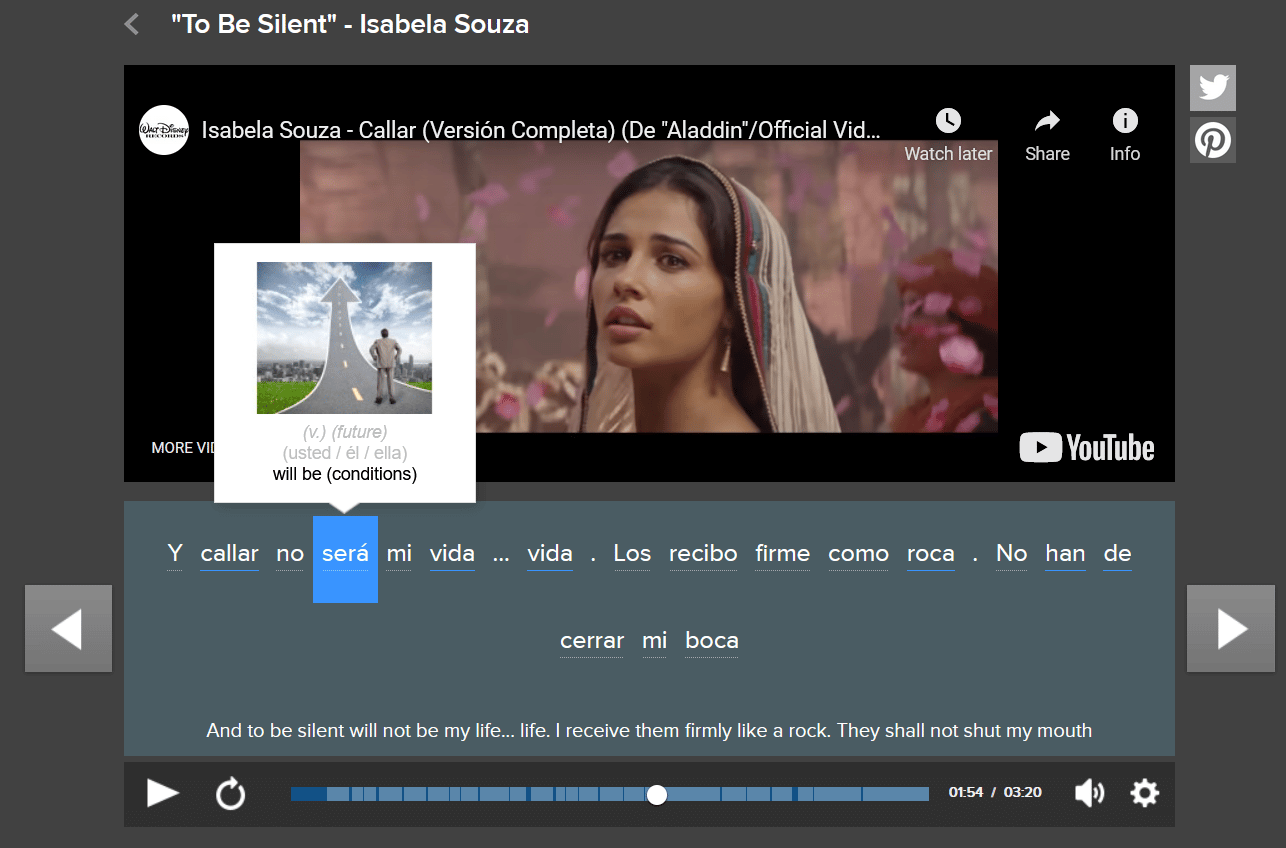Screen dimensions: 1286x848
Task: Mute the audio with speaker icon
Action: [x=1088, y=793]
